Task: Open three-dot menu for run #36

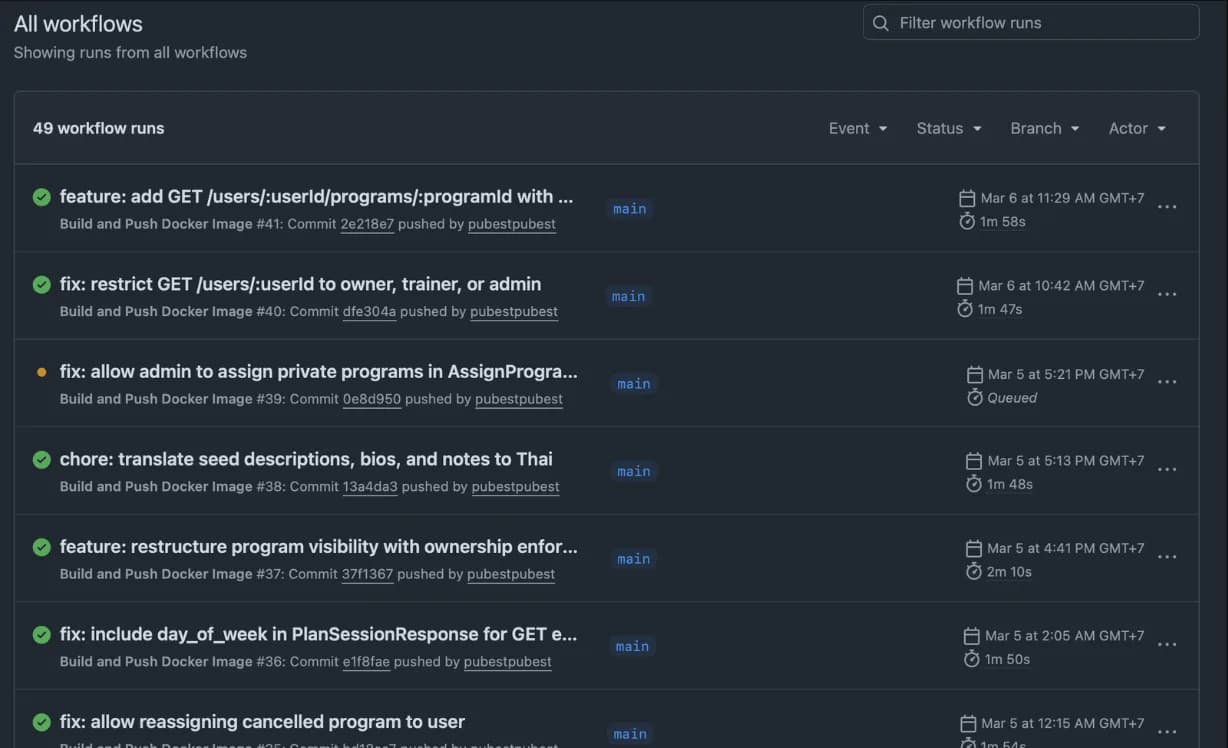Action: coord(1167,644)
